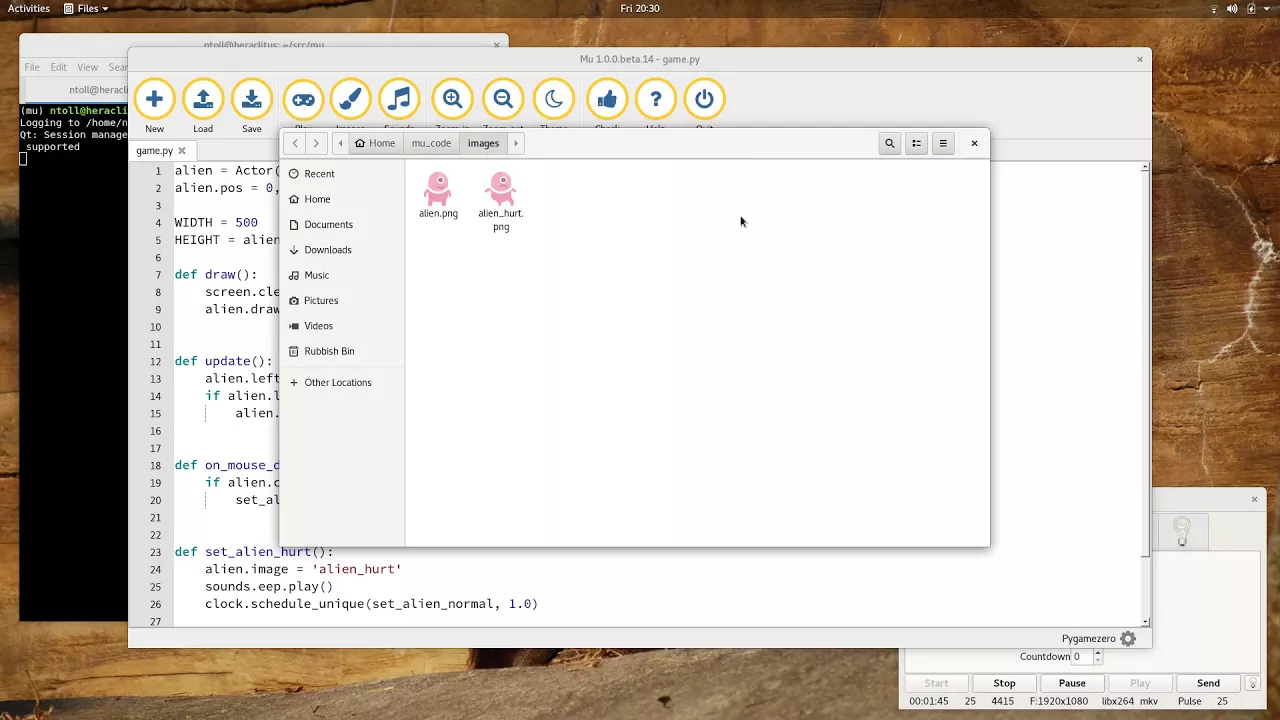Image resolution: width=1280 pixels, height=720 pixels.
Task: Click the volume icon in top bar
Action: pyautogui.click(x=1232, y=9)
